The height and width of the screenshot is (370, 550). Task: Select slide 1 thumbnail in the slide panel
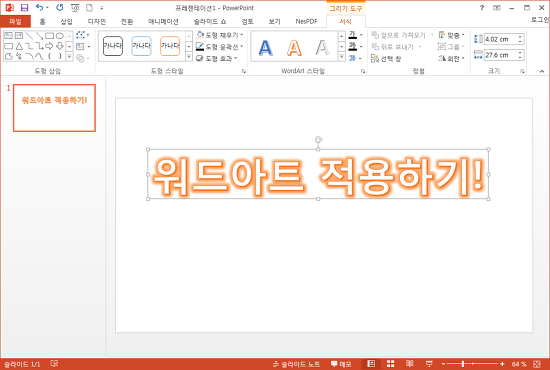(54, 108)
